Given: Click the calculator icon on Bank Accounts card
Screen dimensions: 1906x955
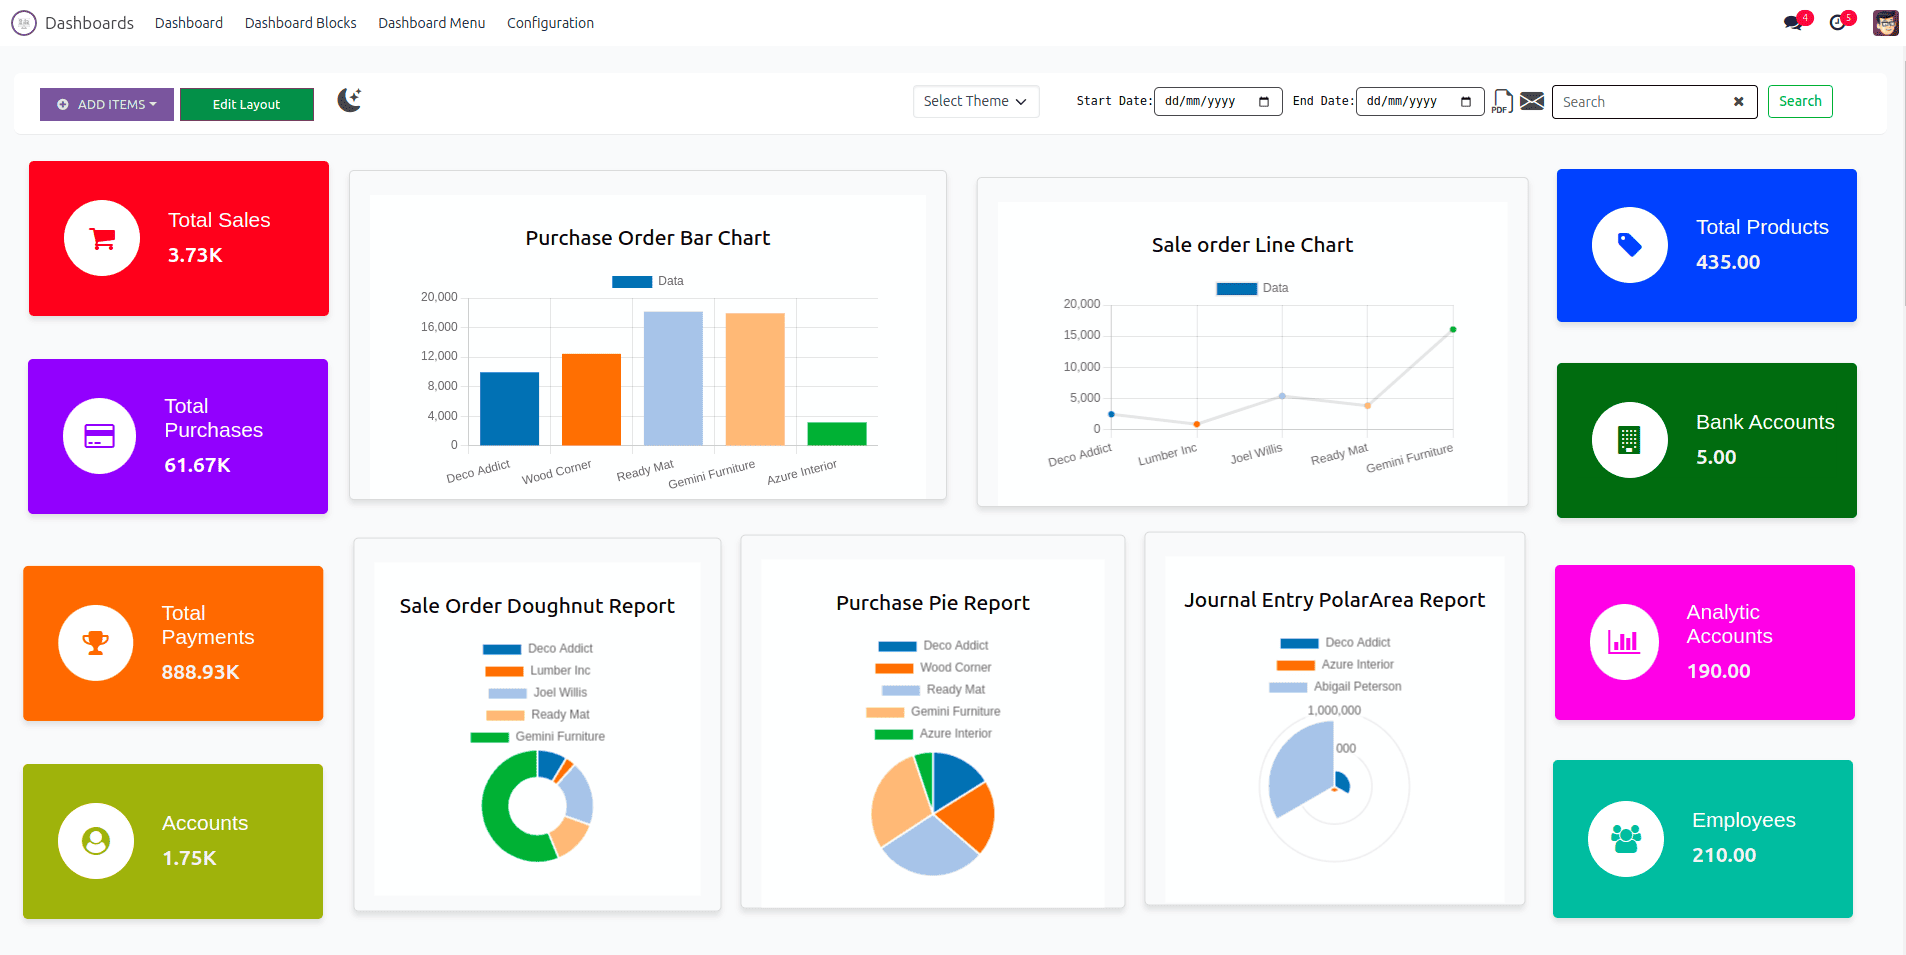Looking at the screenshot, I should 1628,440.
